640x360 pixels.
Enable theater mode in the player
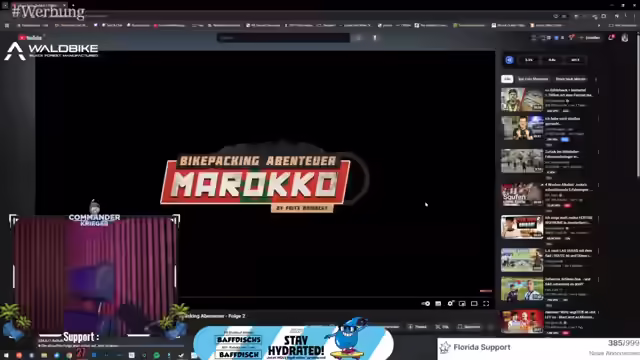(474, 304)
